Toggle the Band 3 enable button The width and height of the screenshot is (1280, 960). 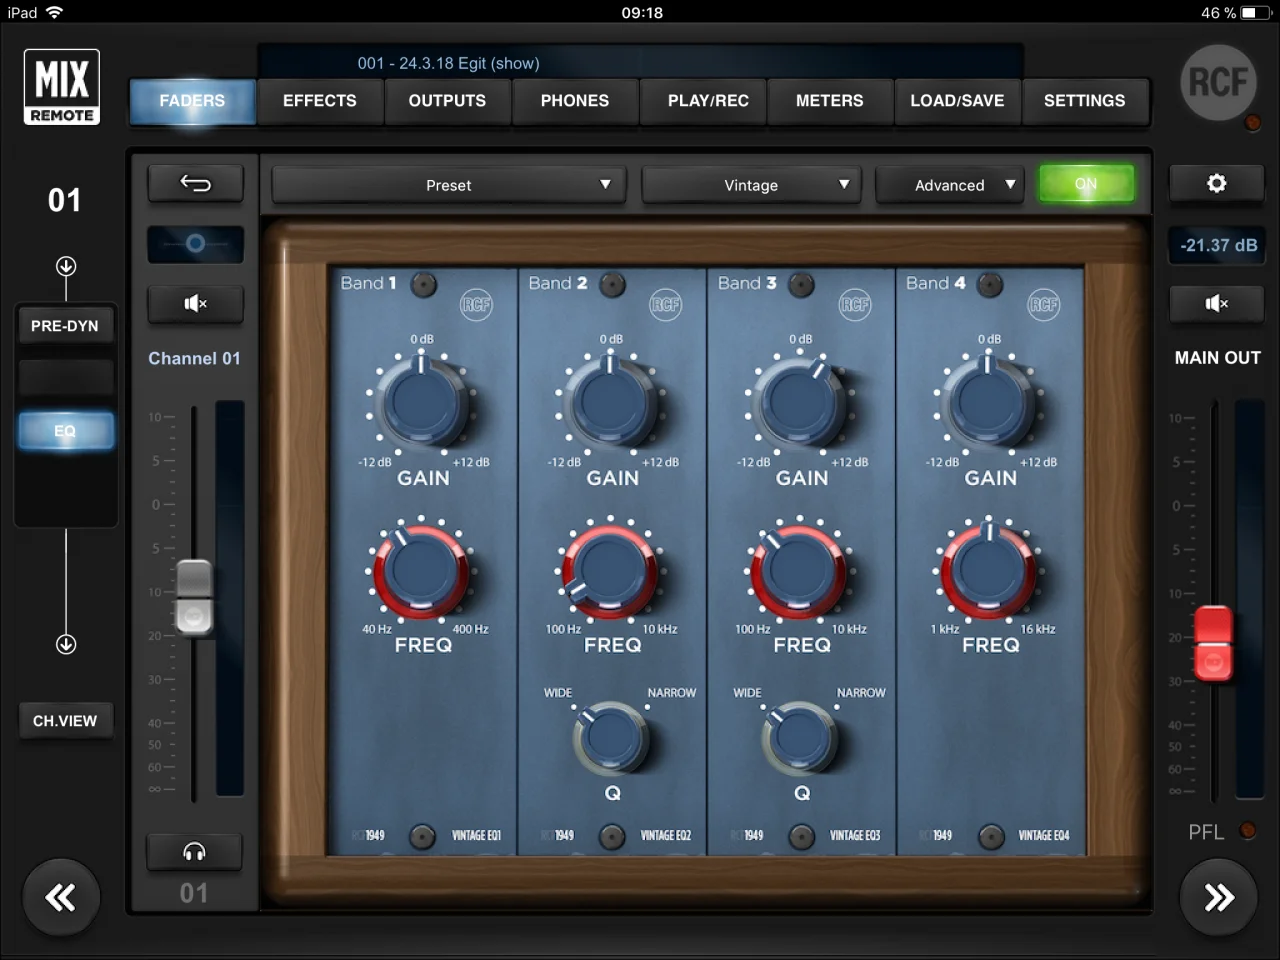[x=801, y=284]
